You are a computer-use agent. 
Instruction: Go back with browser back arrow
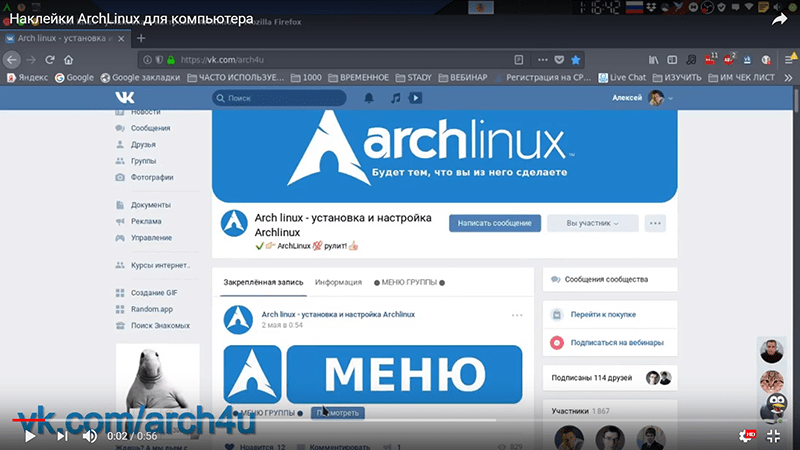point(12,60)
